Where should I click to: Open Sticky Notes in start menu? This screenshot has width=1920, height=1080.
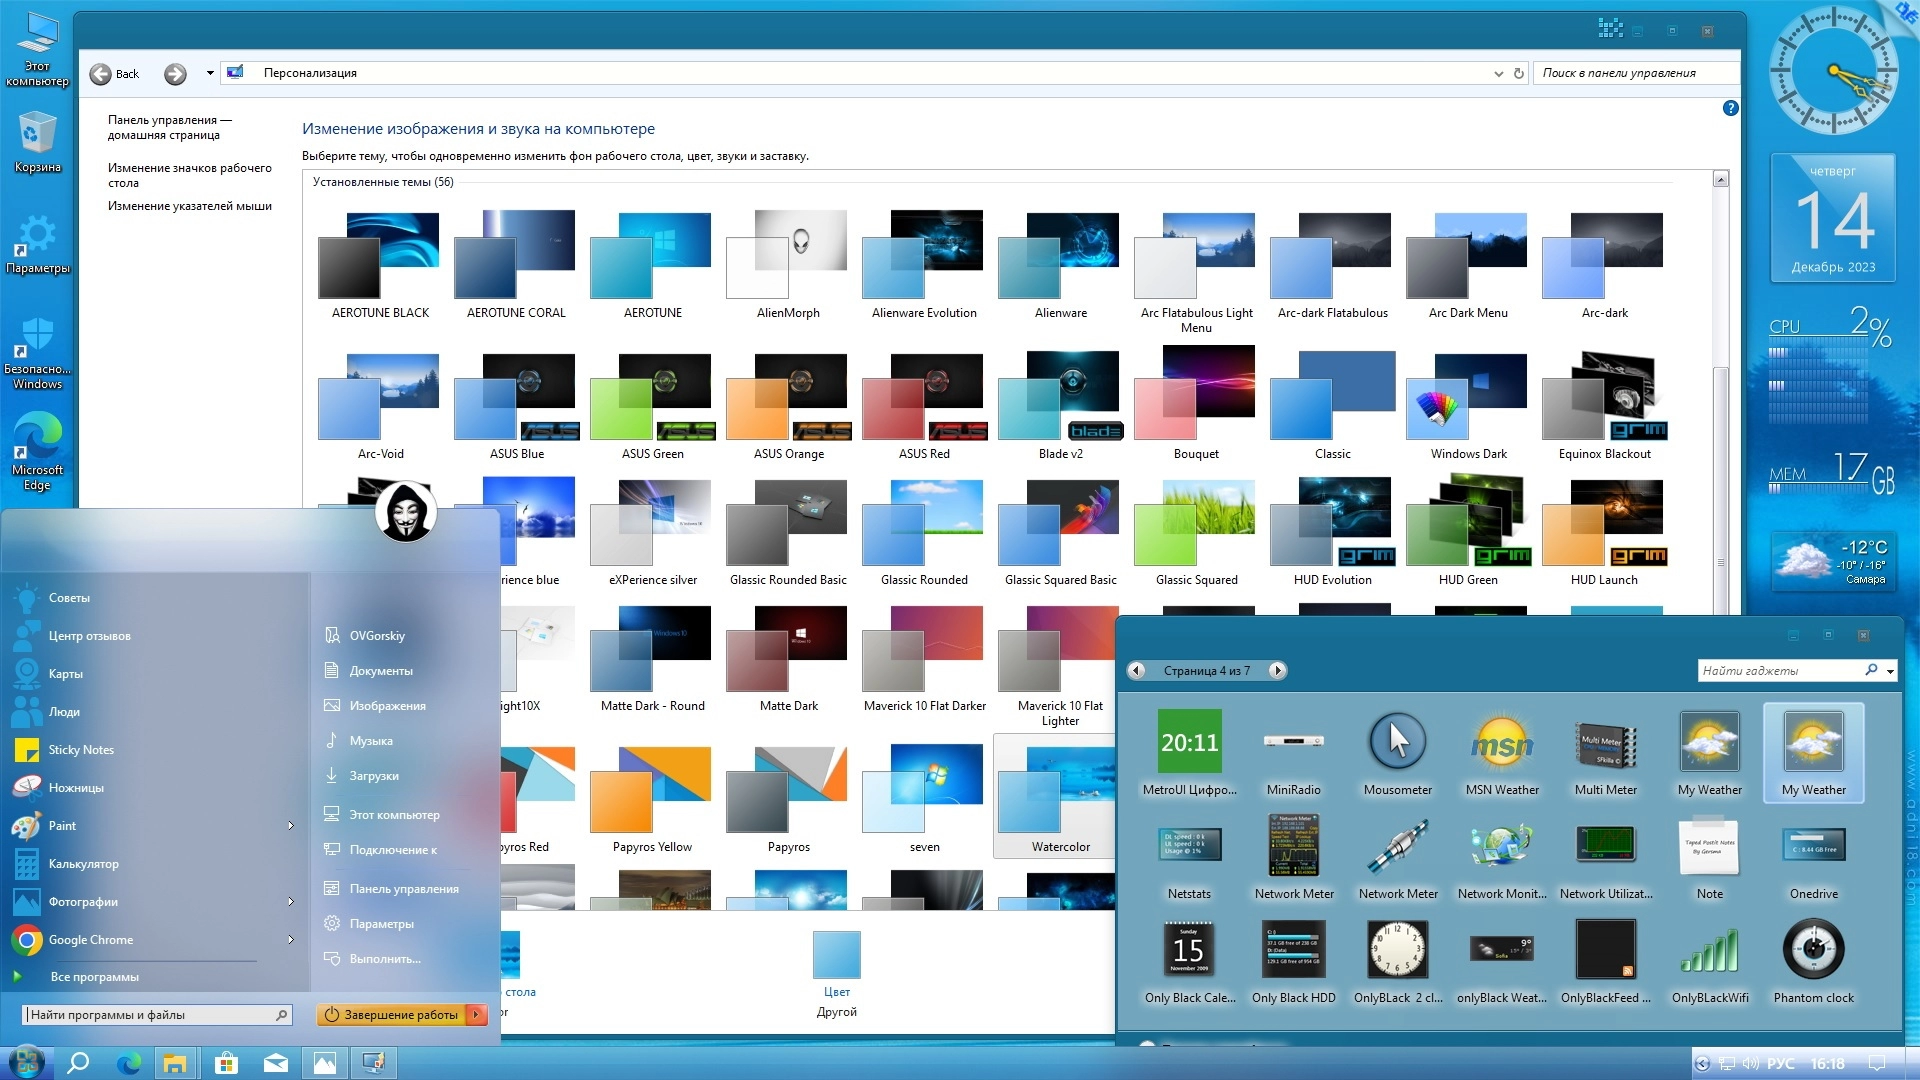point(81,750)
